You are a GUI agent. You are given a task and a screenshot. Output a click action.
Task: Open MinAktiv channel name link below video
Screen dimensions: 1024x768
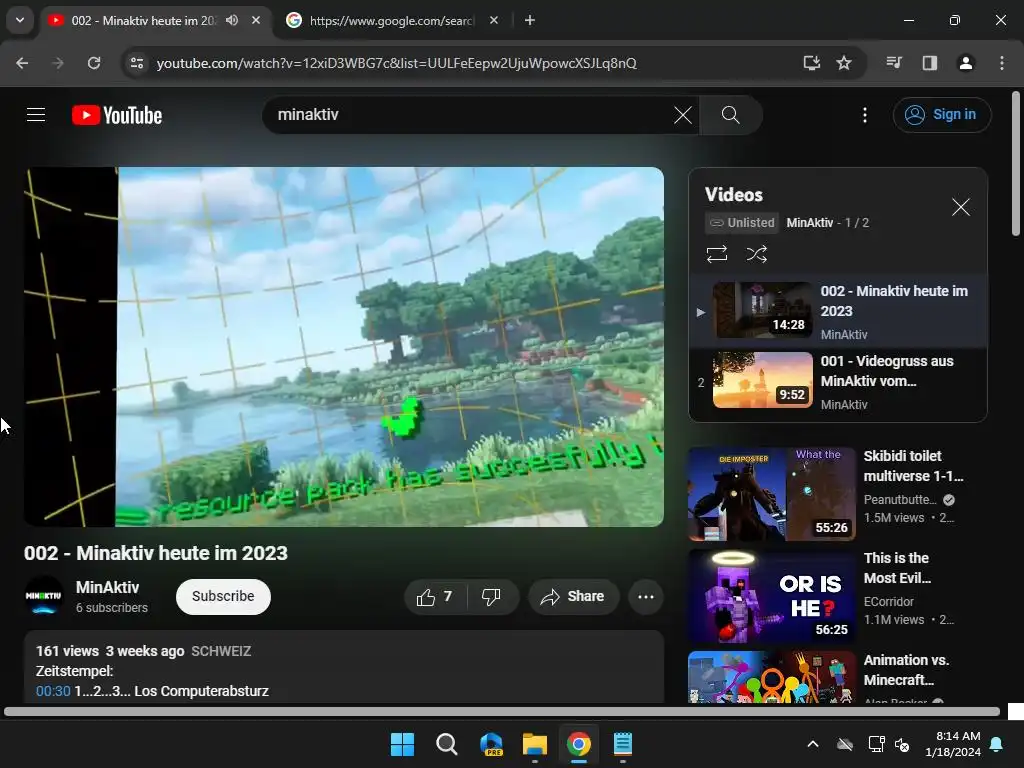pyautogui.click(x=107, y=587)
